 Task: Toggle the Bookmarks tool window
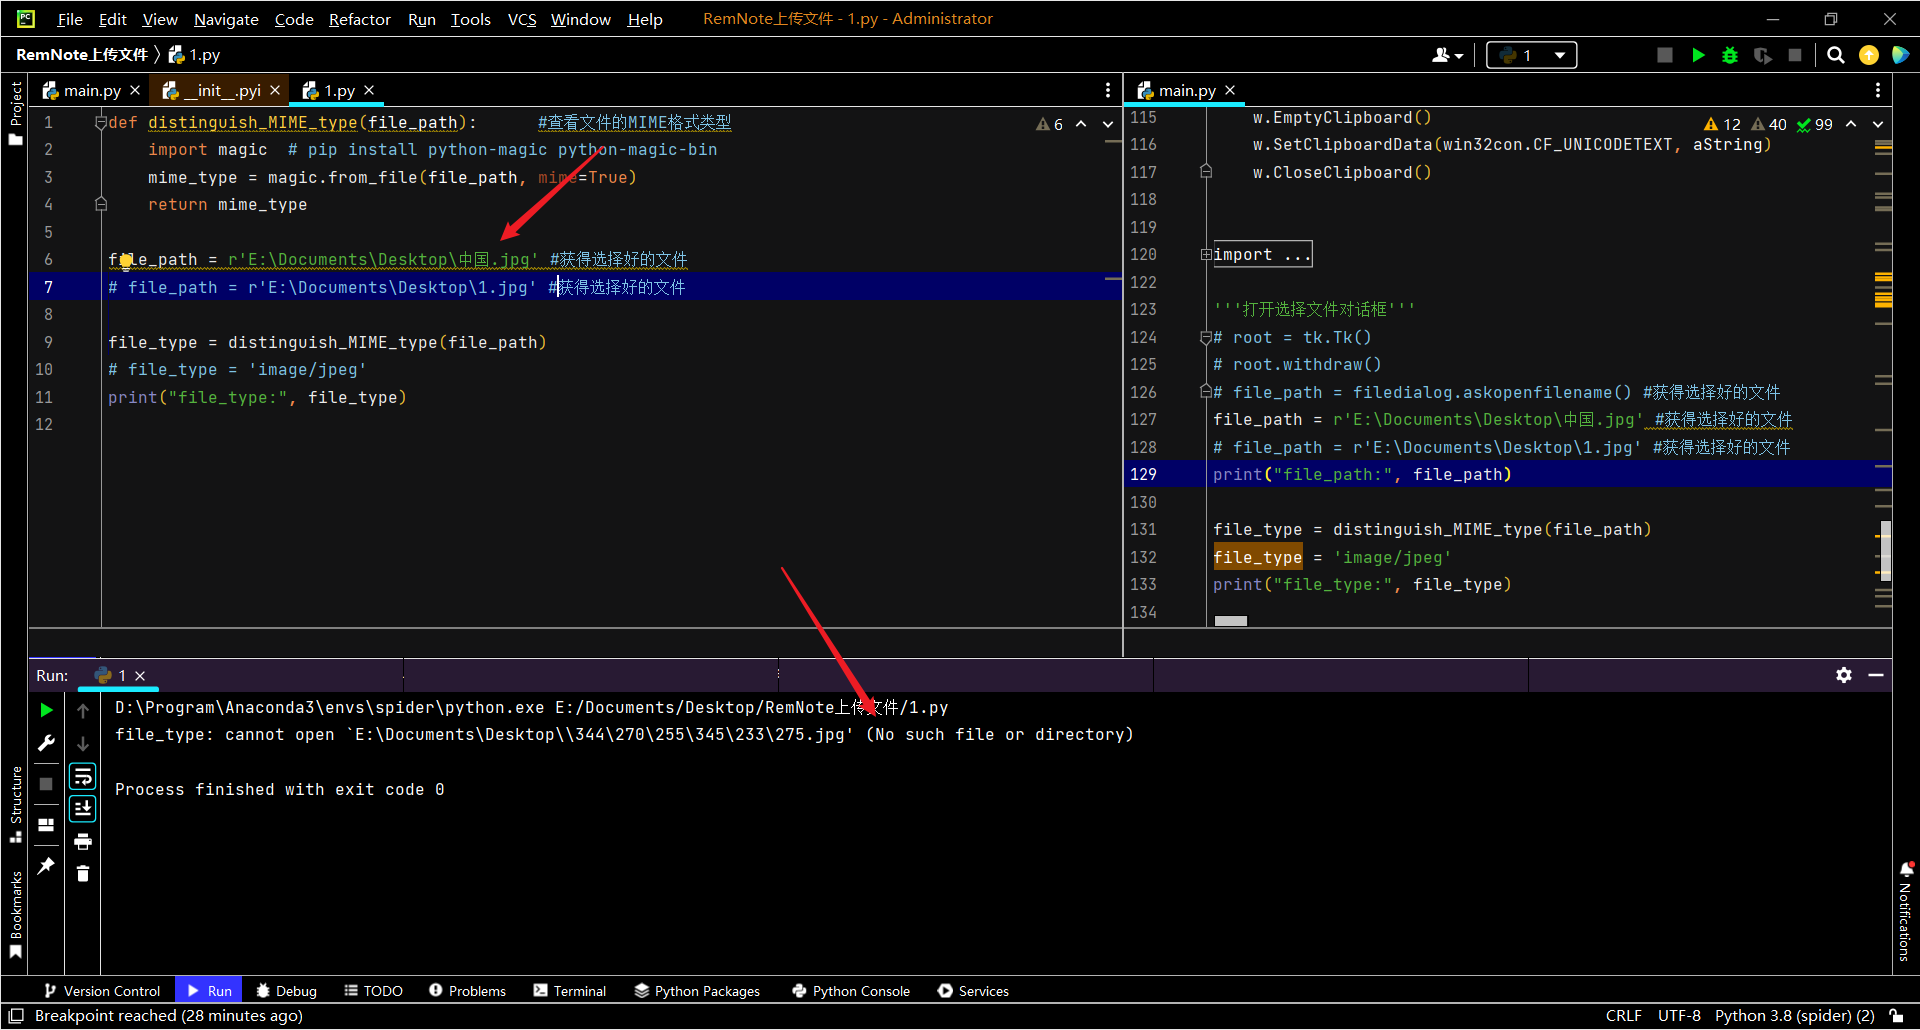[15, 915]
